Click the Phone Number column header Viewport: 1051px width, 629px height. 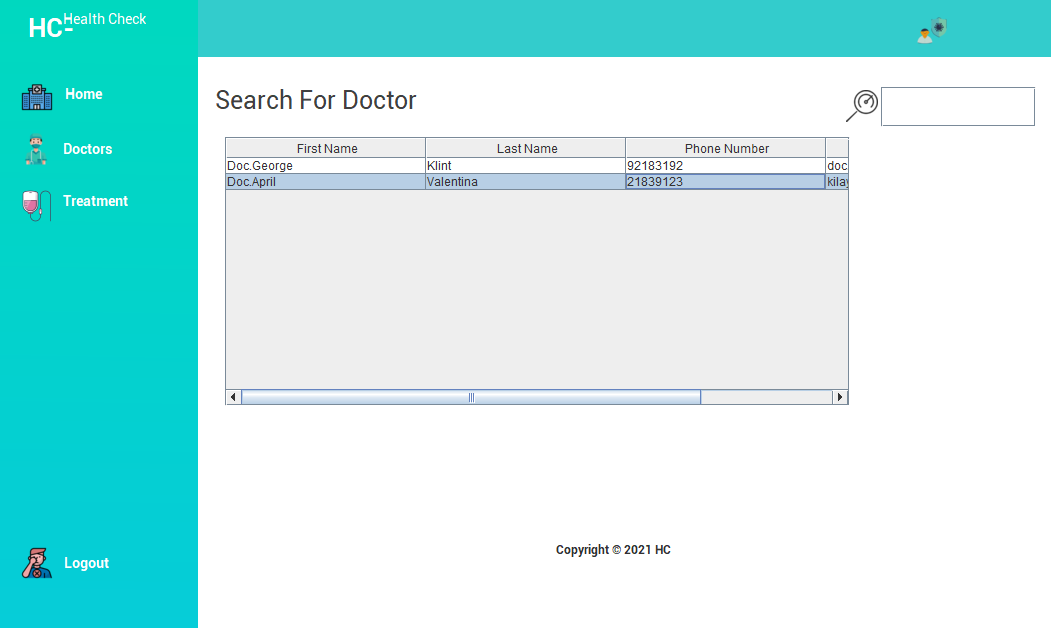[x=726, y=148]
